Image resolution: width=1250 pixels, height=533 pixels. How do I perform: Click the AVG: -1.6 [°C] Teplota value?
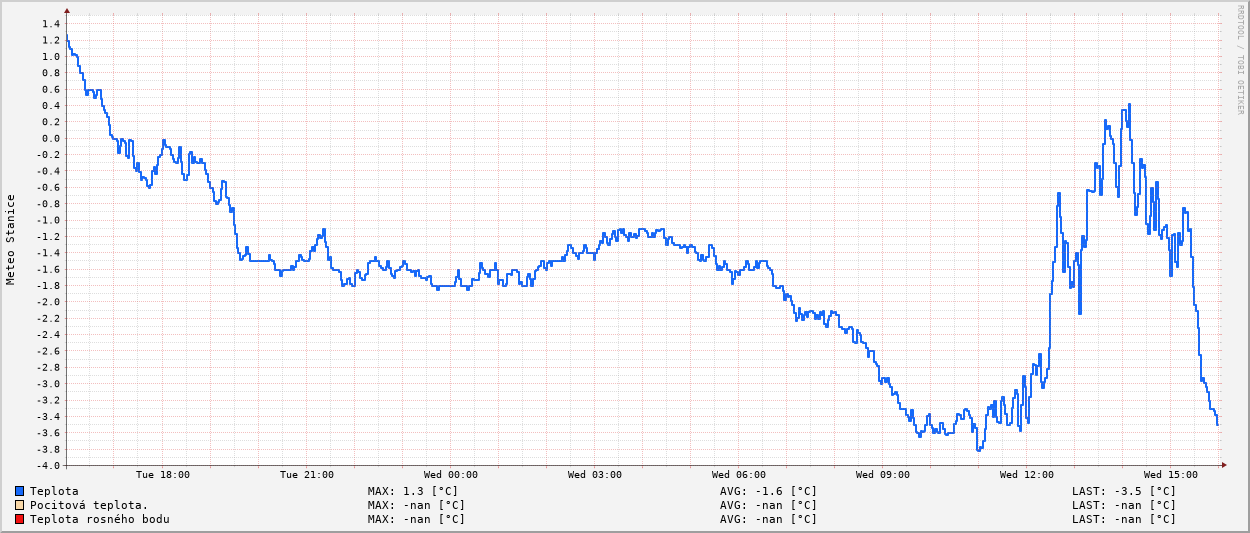coord(768,491)
